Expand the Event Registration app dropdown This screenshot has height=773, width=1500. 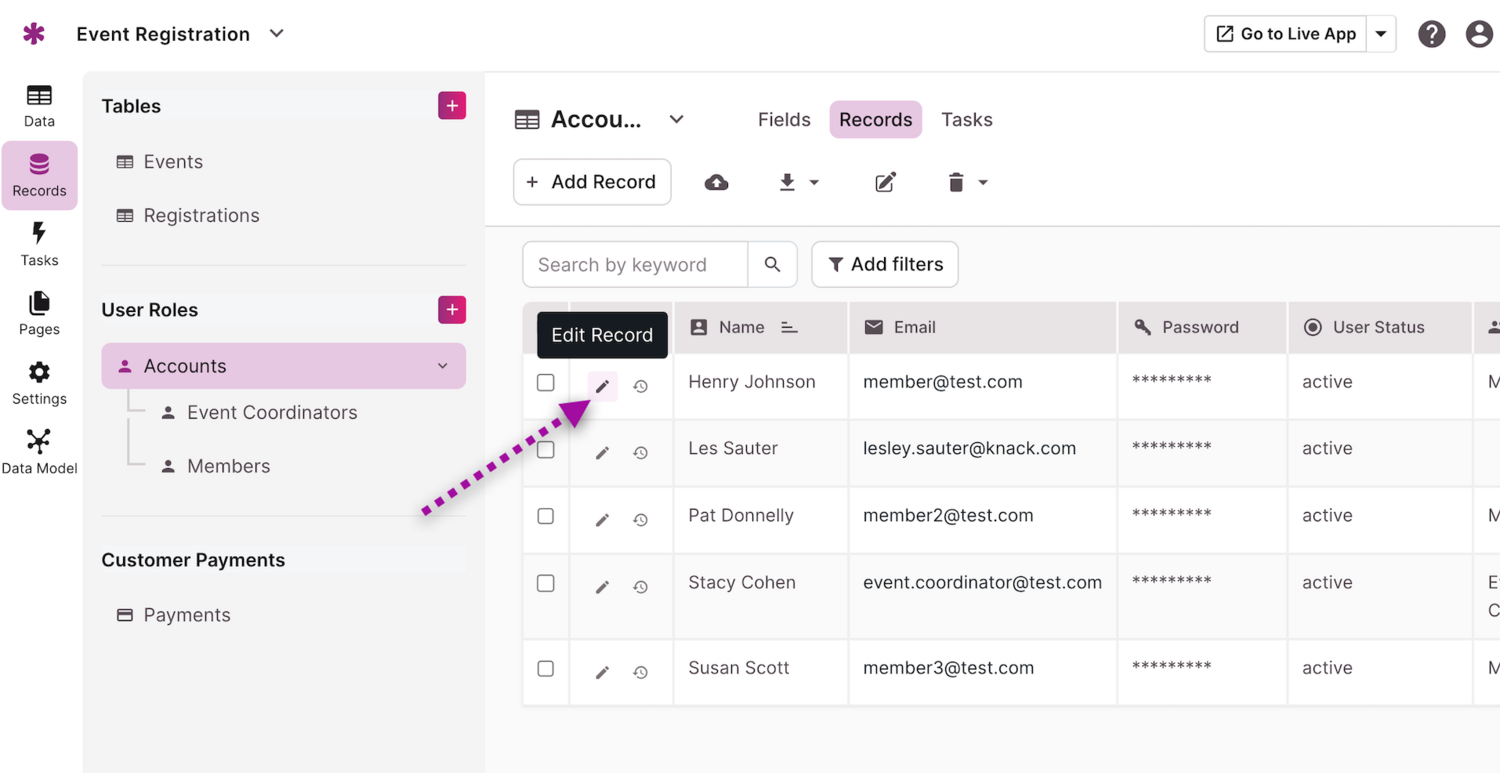pyautogui.click(x=277, y=34)
